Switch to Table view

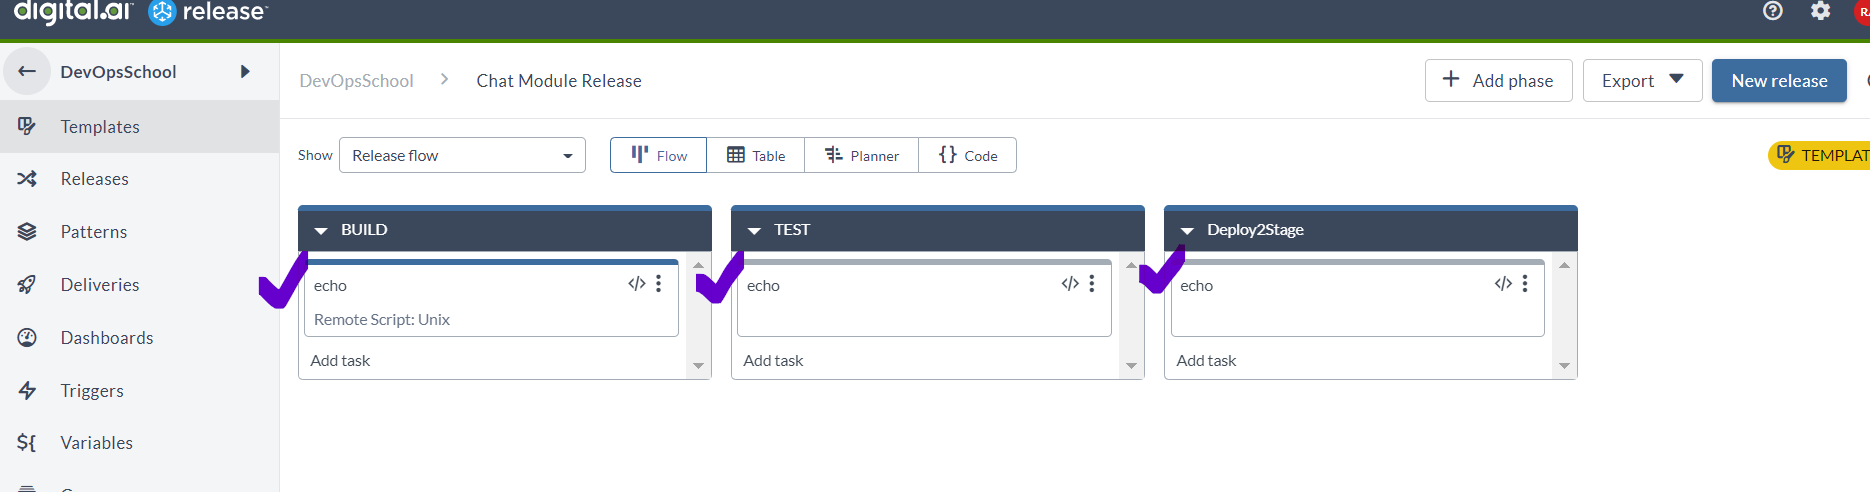coord(755,155)
